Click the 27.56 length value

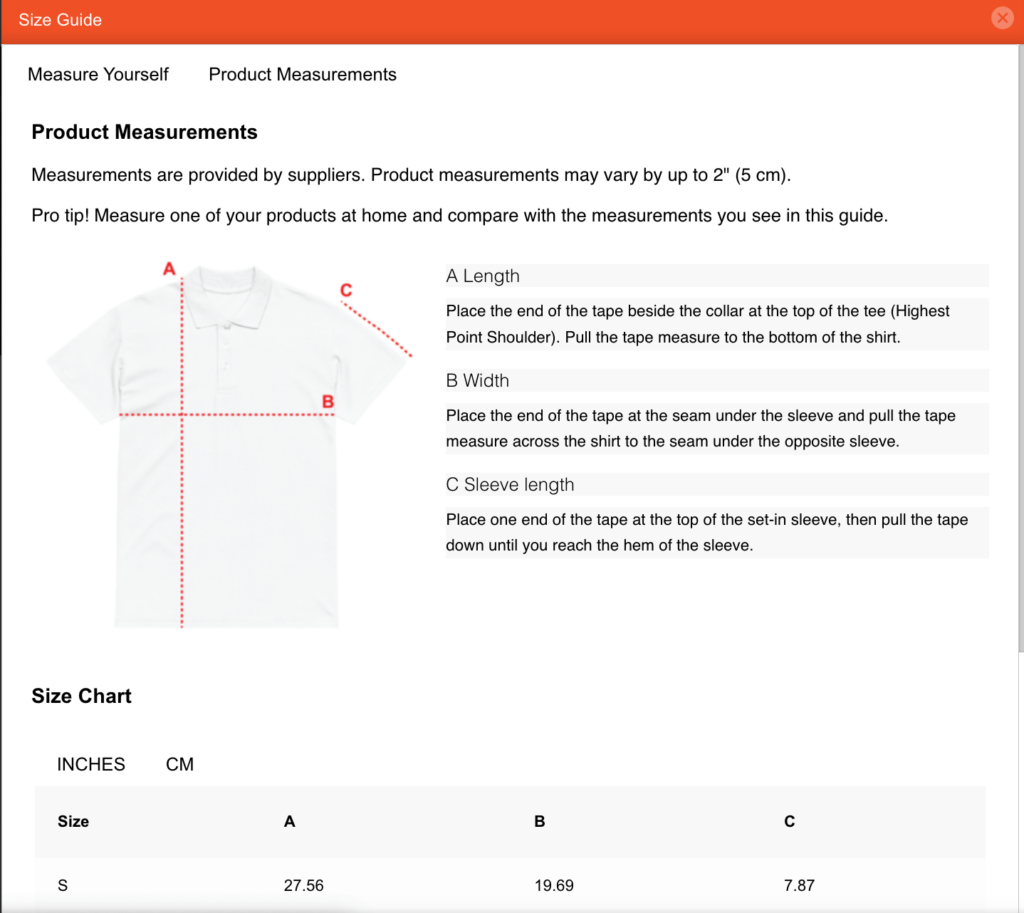[304, 885]
